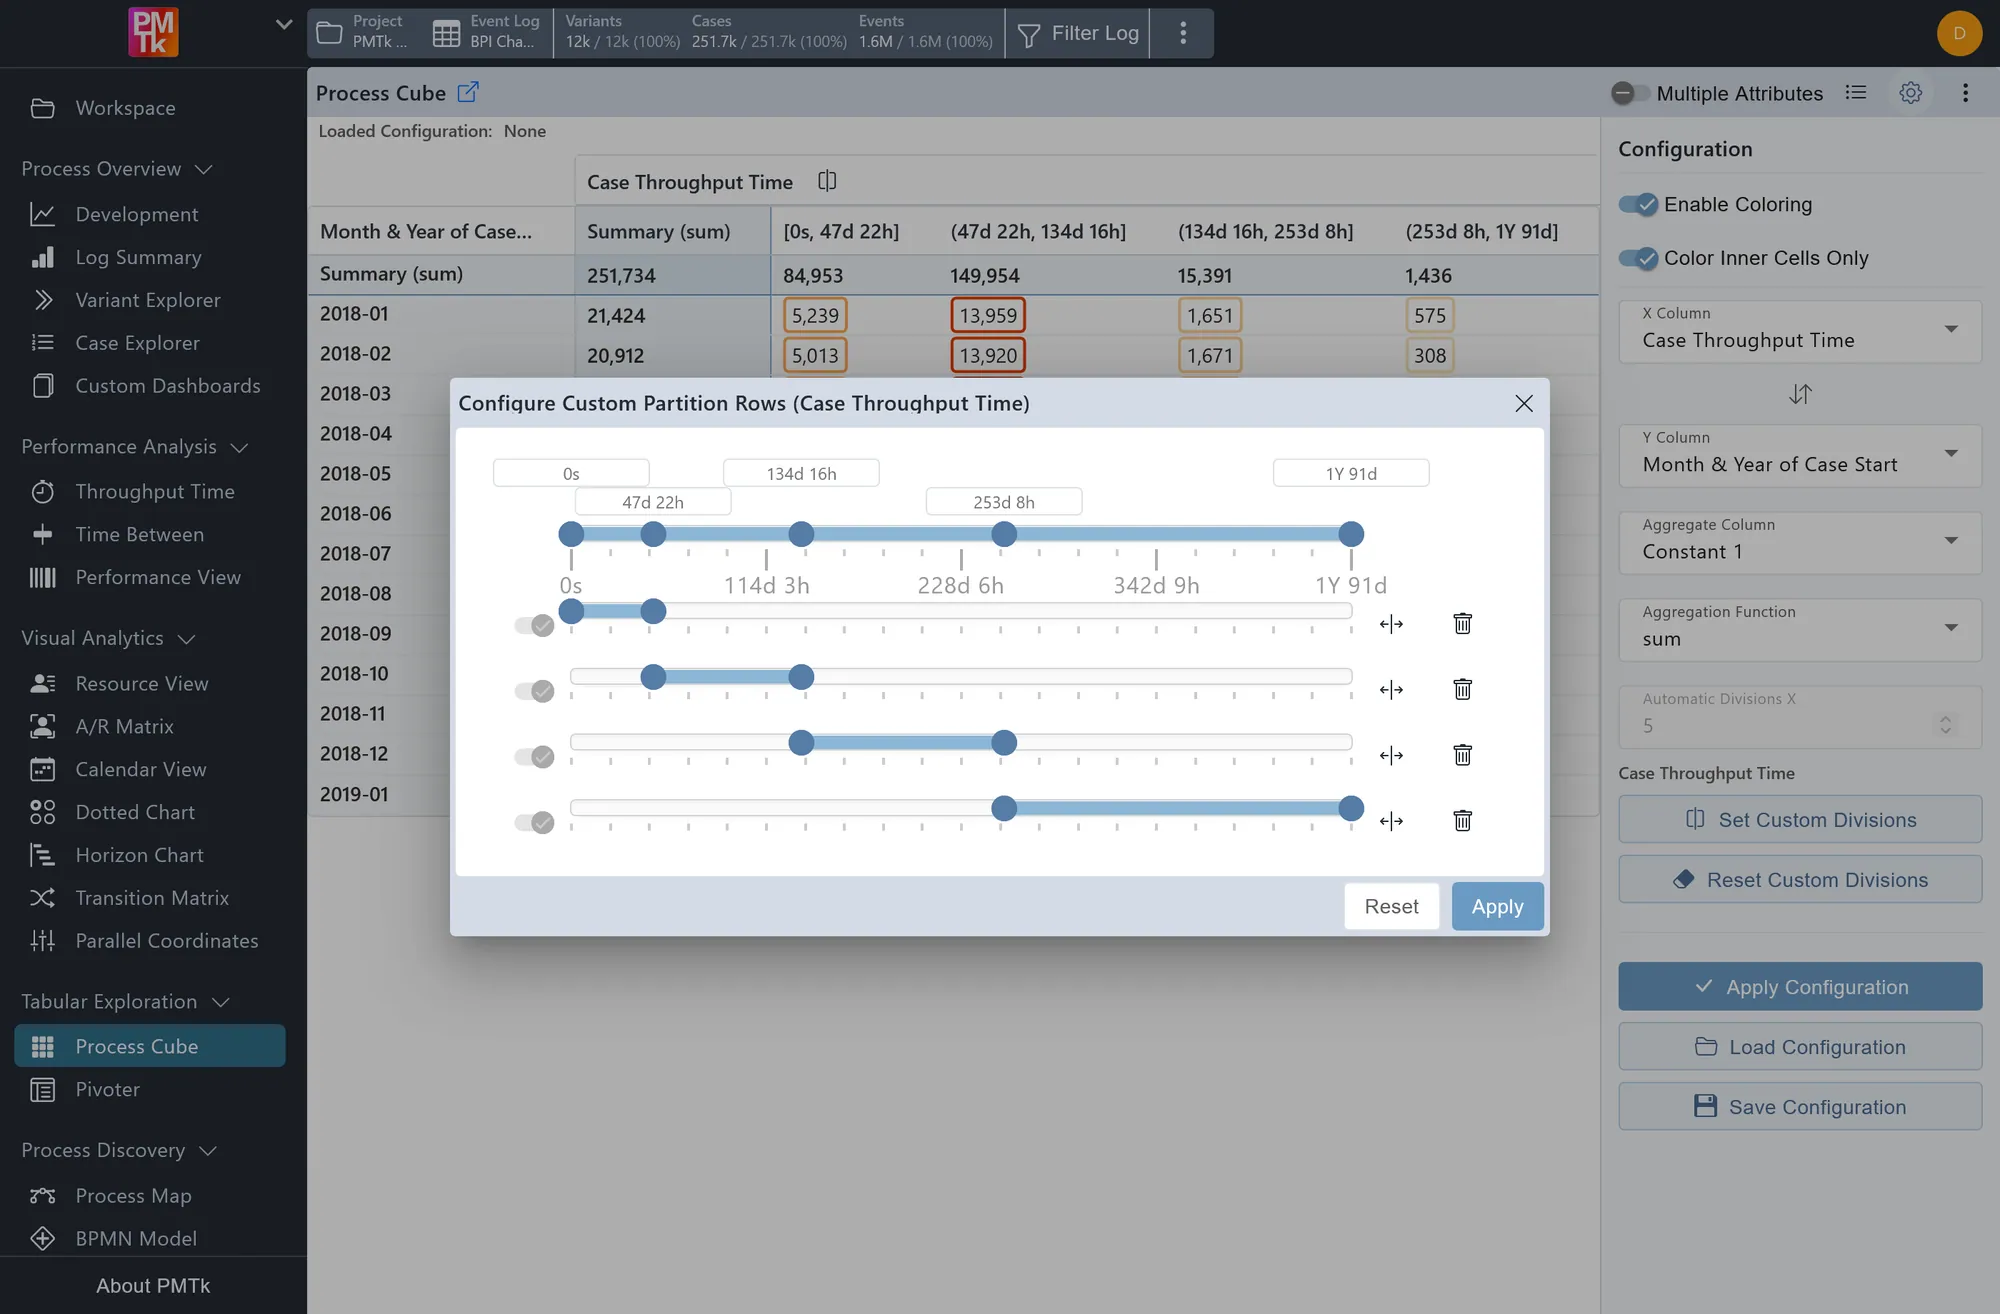Toggle the fourth partition row switch
The image size is (2000, 1314).
click(534, 823)
